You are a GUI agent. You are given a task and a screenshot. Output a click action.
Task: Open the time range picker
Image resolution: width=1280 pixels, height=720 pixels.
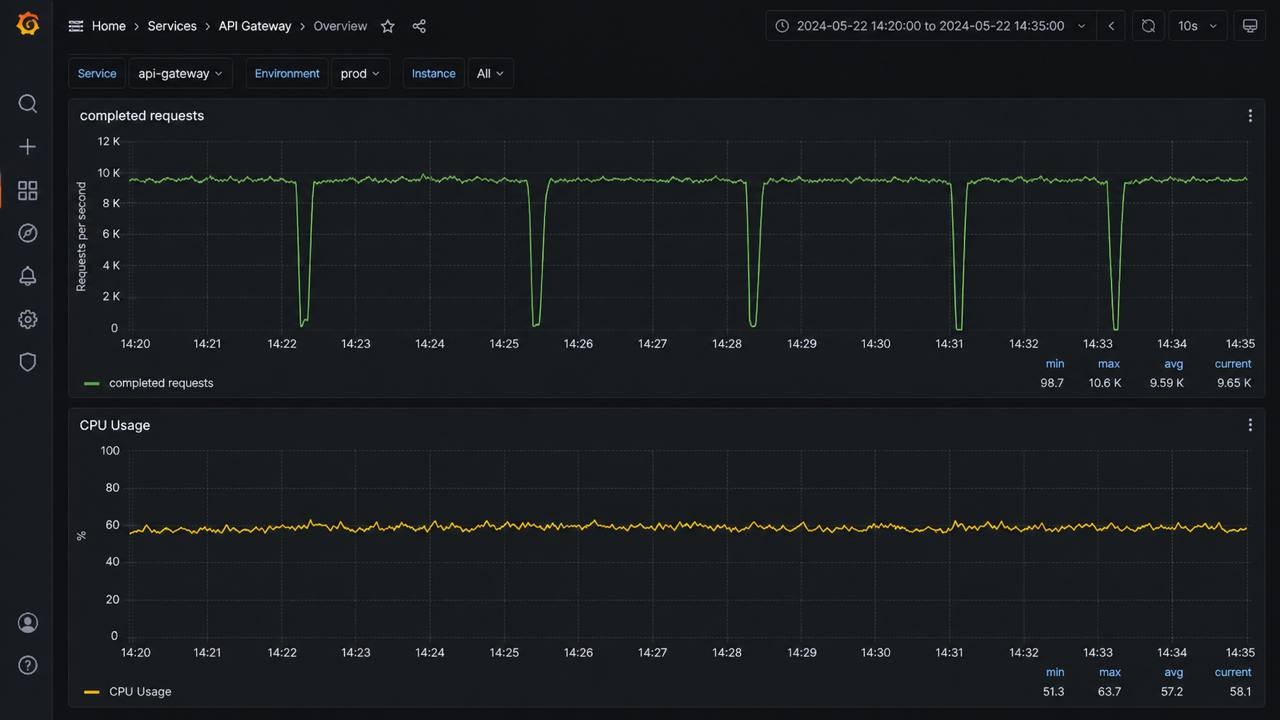point(931,26)
